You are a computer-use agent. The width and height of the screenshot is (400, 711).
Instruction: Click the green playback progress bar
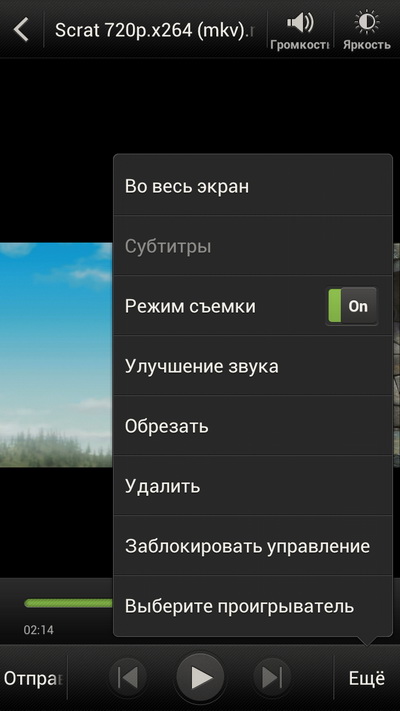click(68, 603)
